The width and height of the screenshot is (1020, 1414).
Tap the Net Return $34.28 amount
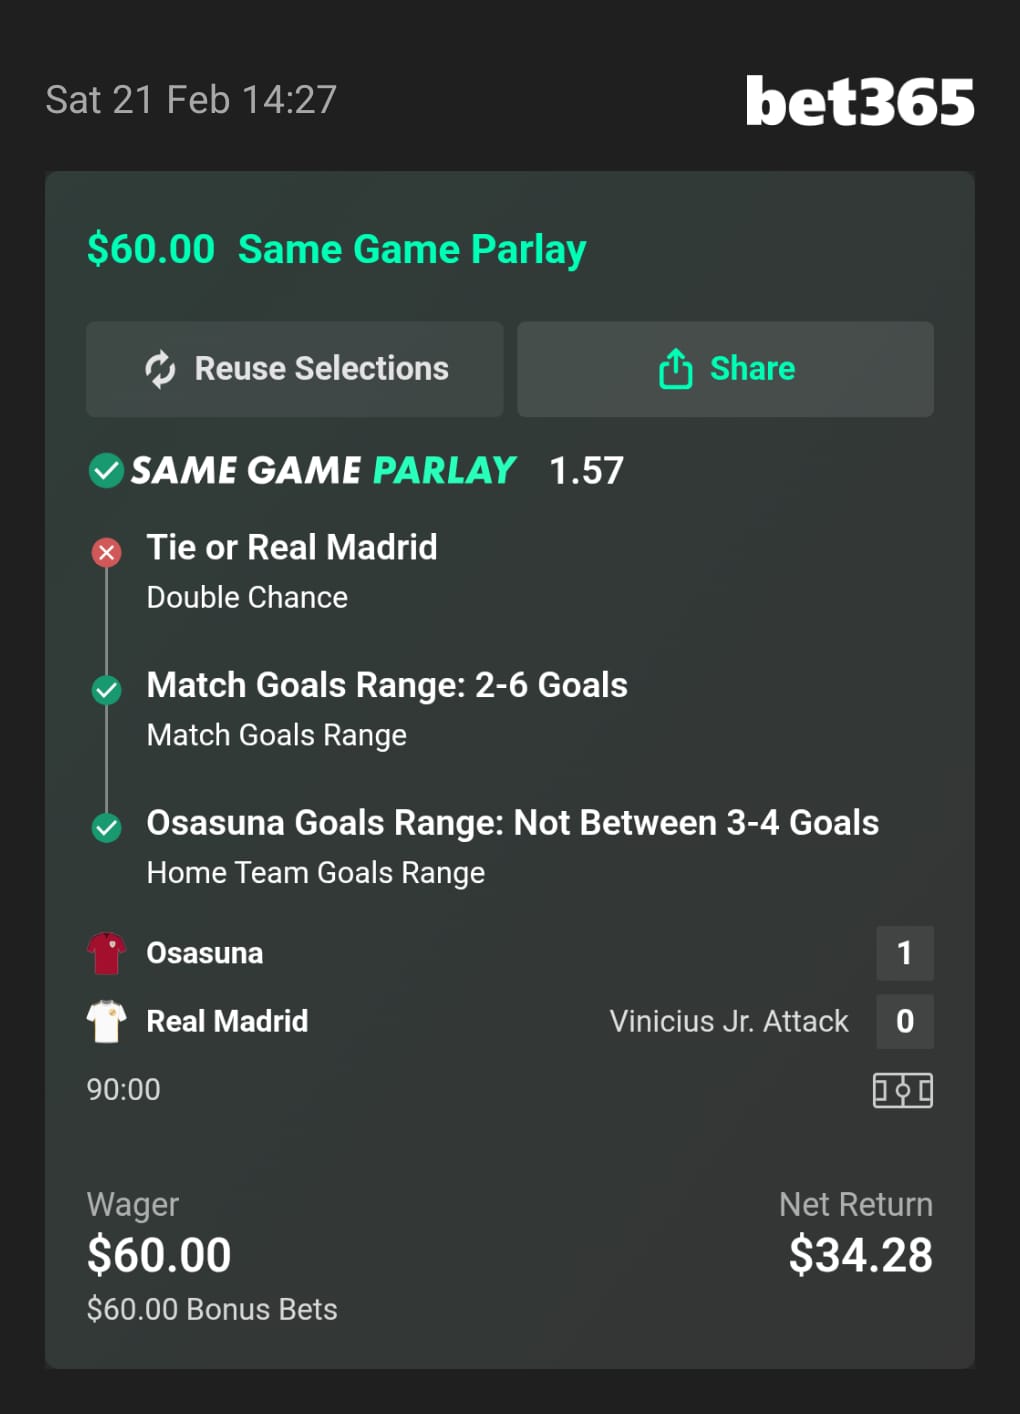[x=860, y=1255]
